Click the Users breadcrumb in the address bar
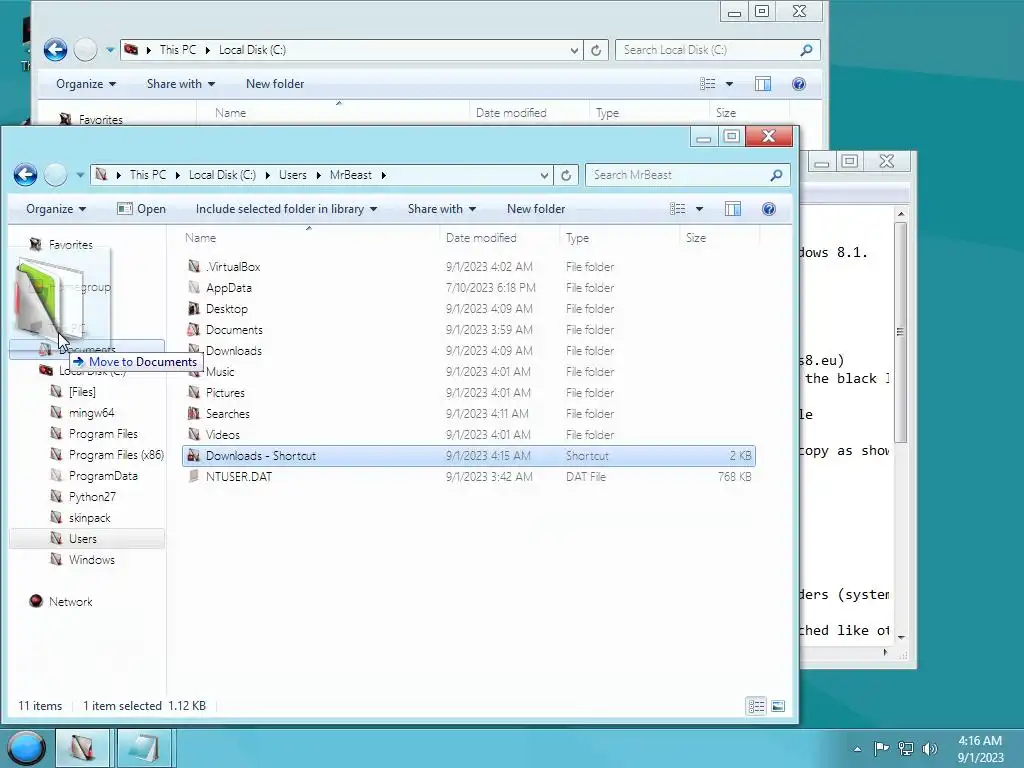1024x768 pixels. (x=293, y=175)
